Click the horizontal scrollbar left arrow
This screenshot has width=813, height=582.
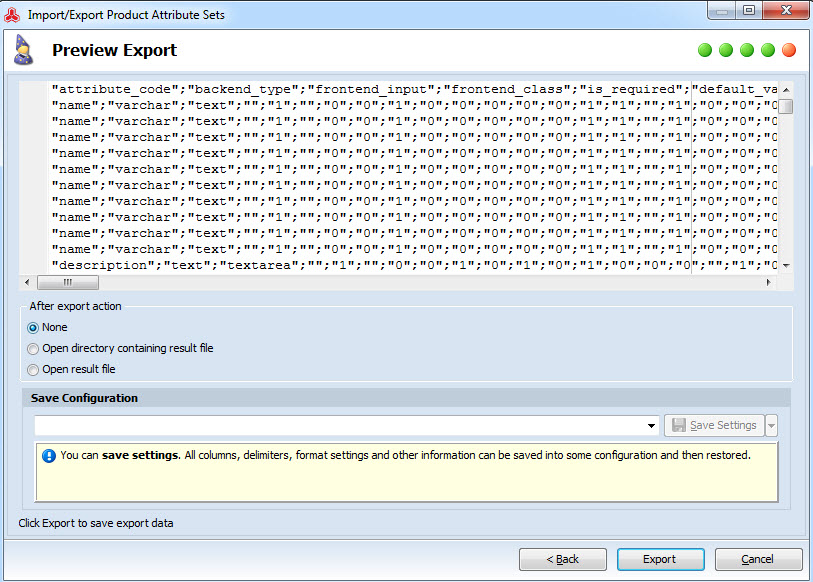[27, 282]
